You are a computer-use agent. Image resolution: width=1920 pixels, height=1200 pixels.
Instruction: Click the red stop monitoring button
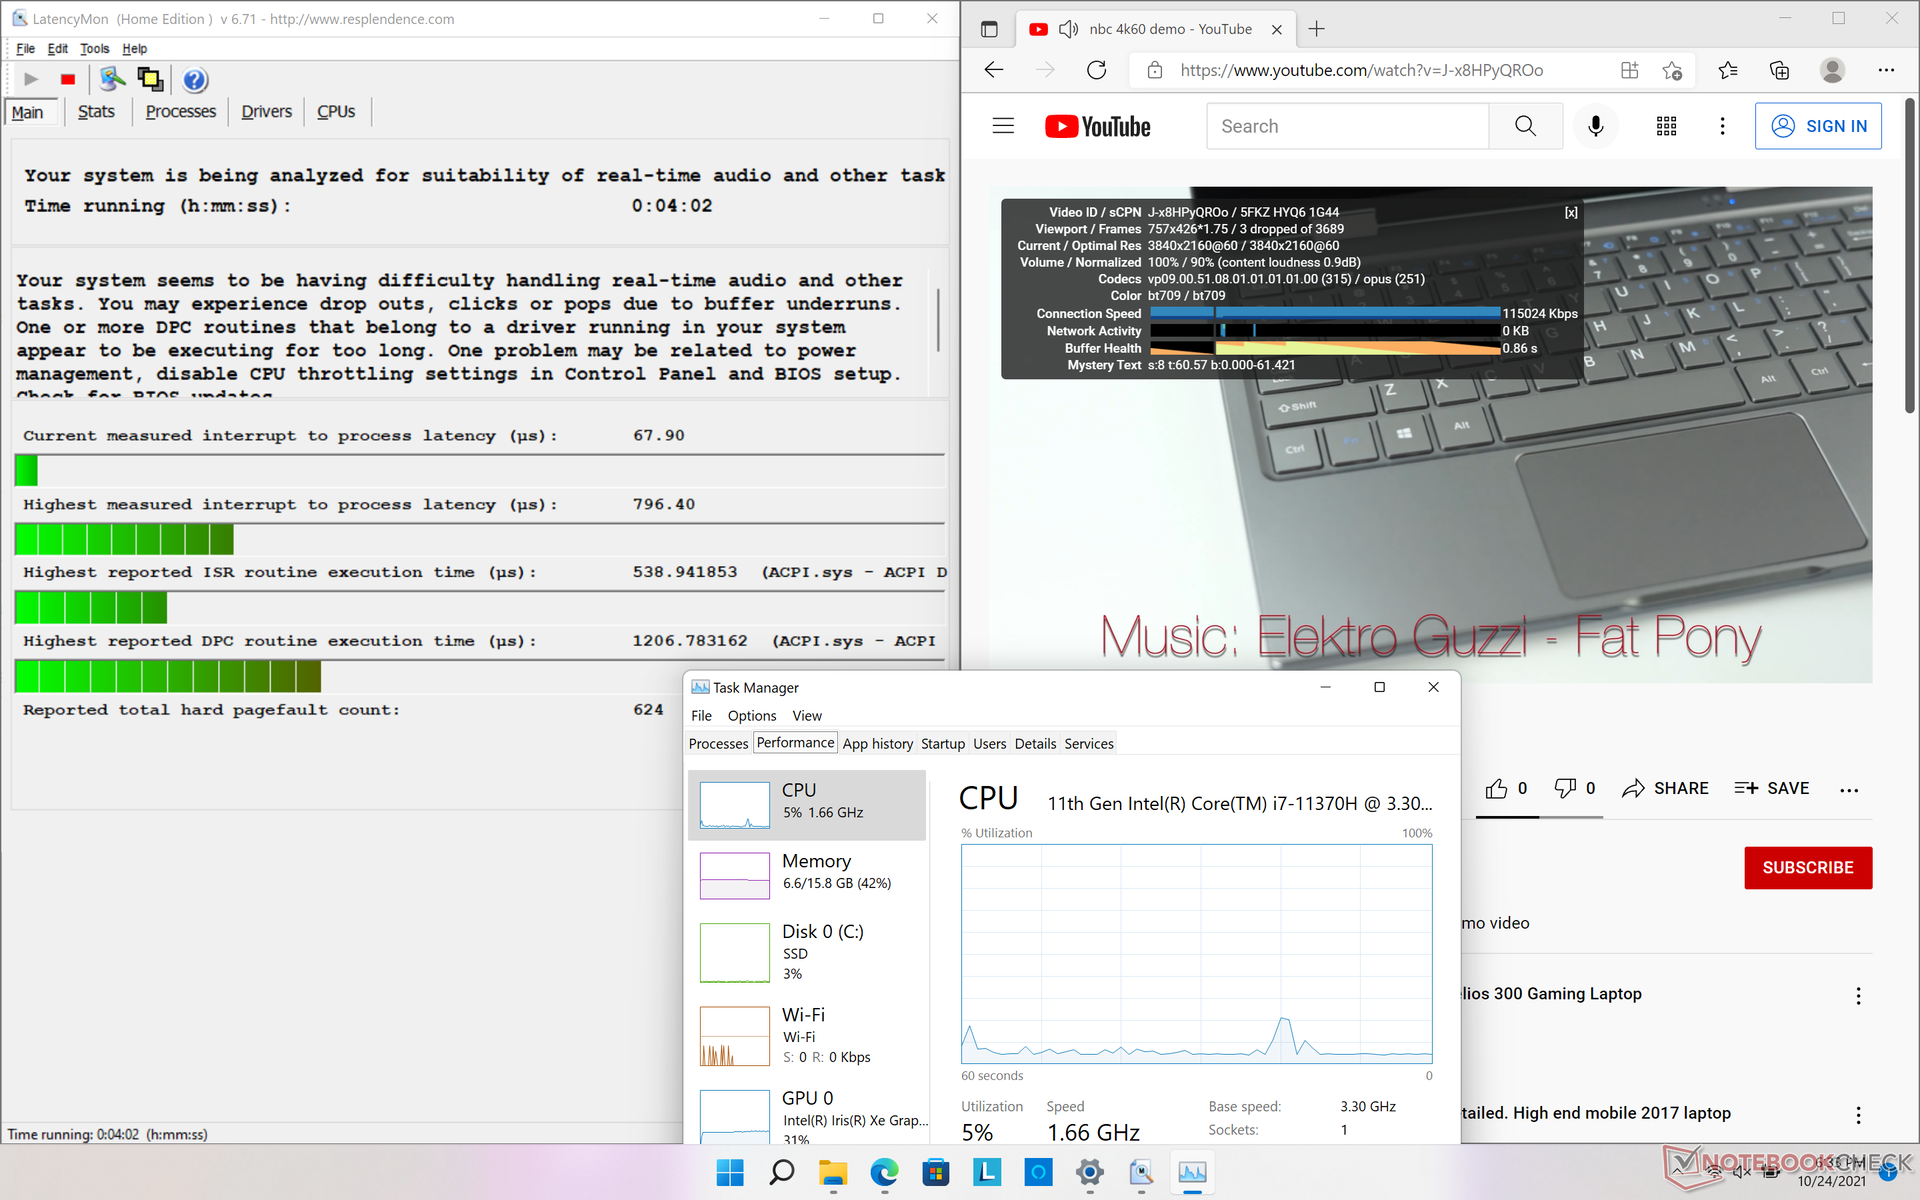pyautogui.click(x=68, y=80)
